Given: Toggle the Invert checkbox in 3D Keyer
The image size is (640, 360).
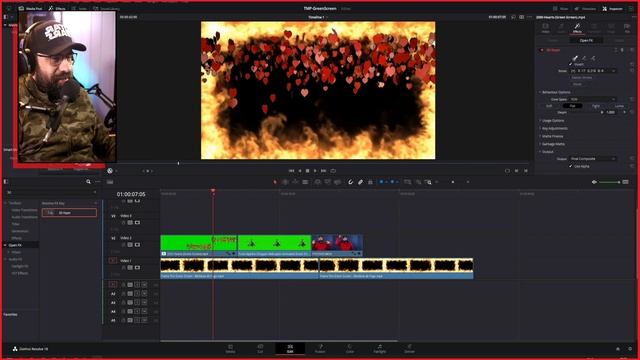Looking at the screenshot, I should click(x=571, y=64).
